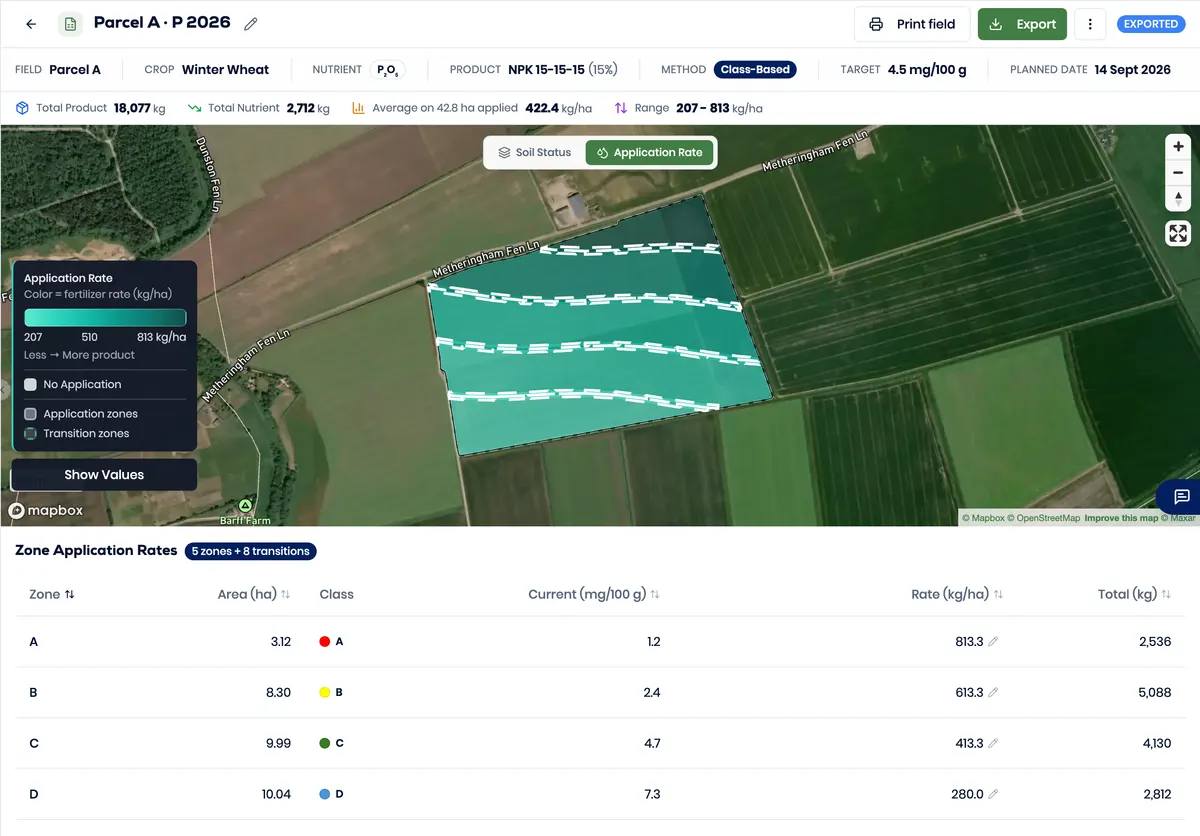Screen dimensions: 1200x836
Task: Click zone A total 2,536
Action: point(1155,642)
